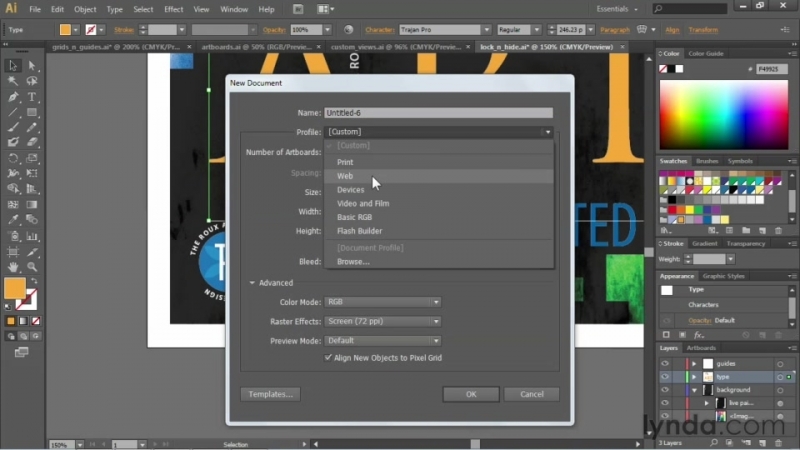The width and height of the screenshot is (800, 450).
Task: Choose Web from the profile list
Action: (439, 176)
